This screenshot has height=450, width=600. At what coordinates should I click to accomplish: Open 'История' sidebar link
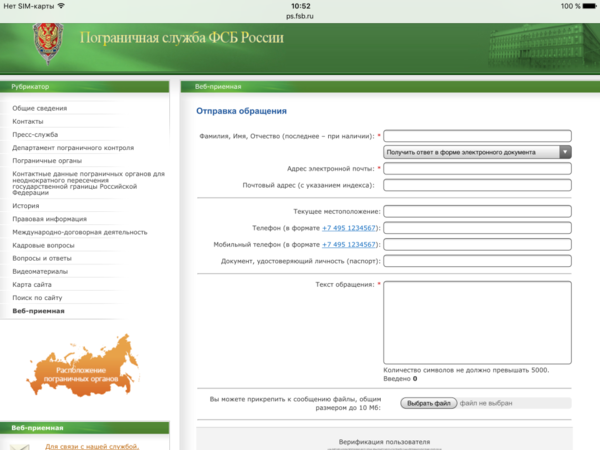(26, 205)
